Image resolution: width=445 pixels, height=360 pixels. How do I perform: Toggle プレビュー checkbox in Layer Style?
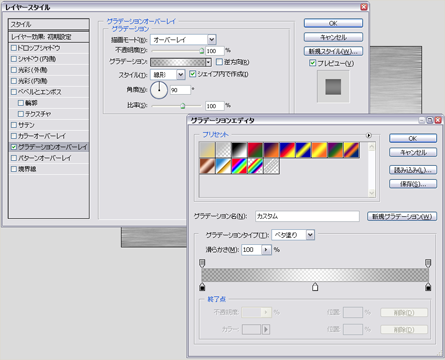pos(312,63)
